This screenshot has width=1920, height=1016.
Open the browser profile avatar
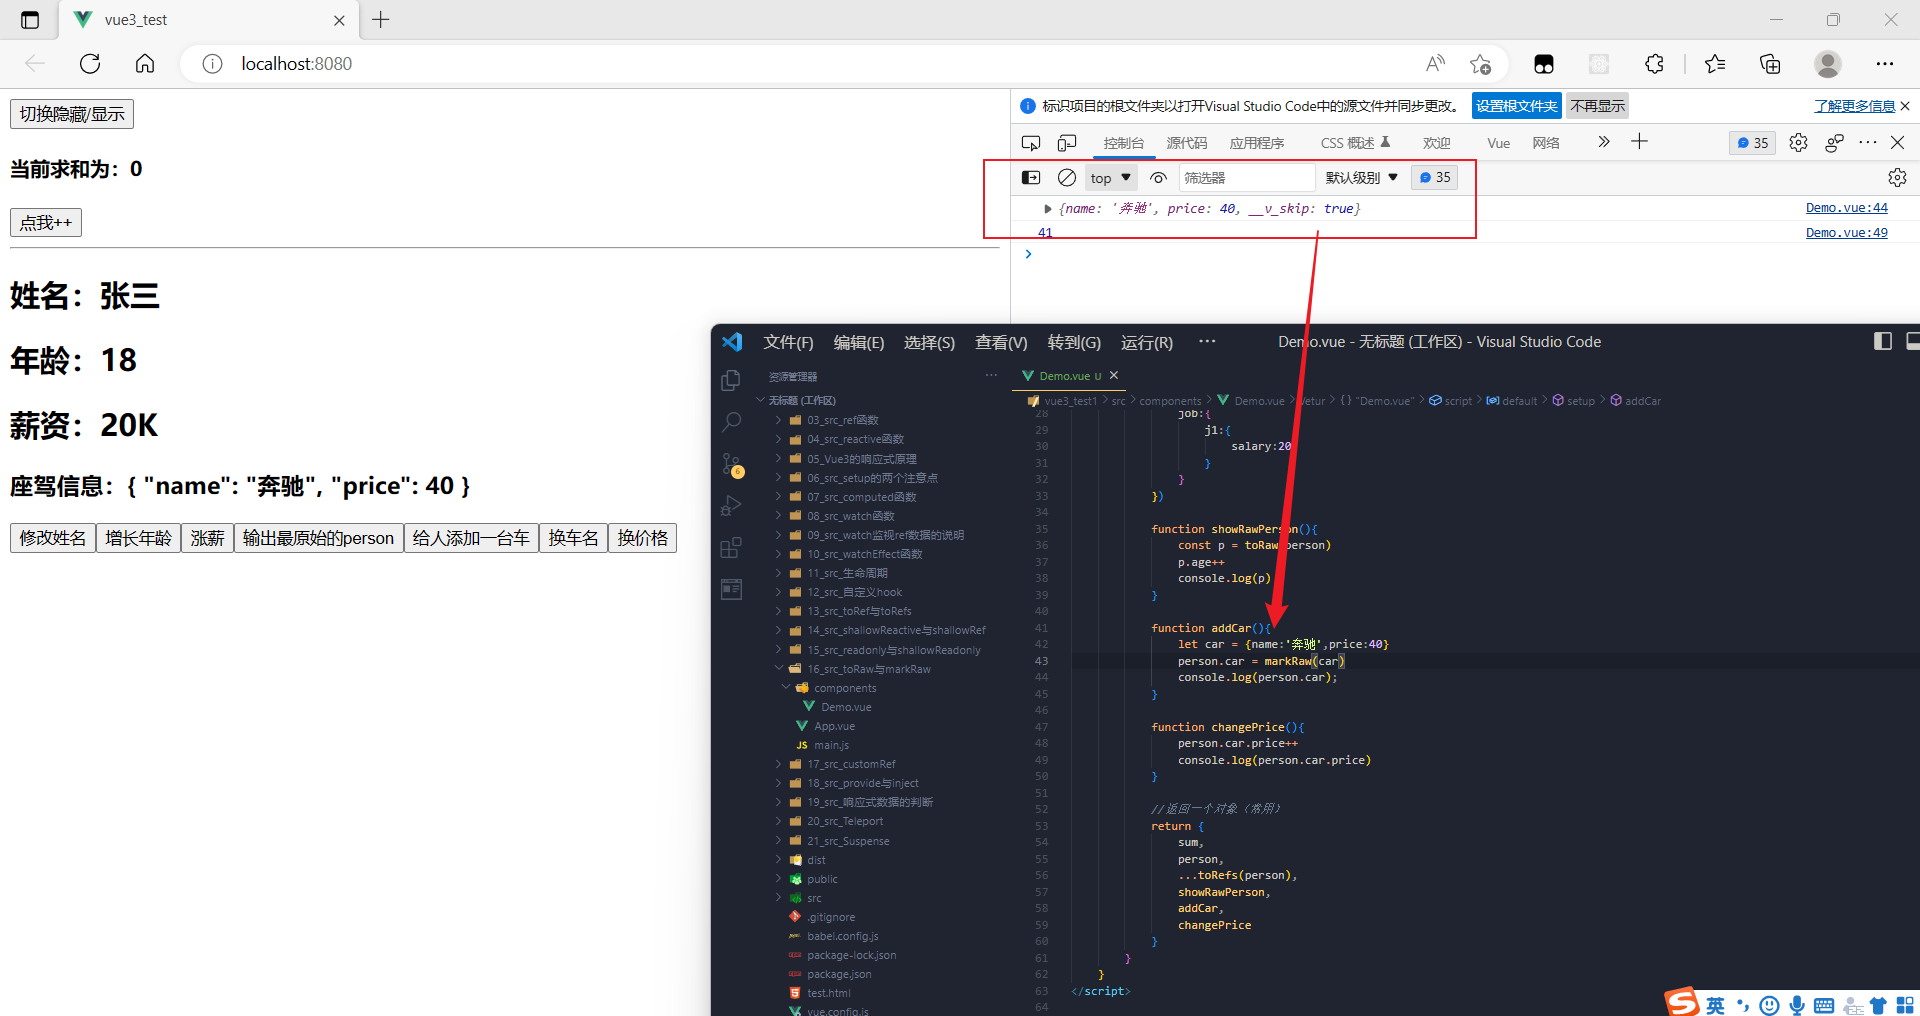[x=1828, y=64]
